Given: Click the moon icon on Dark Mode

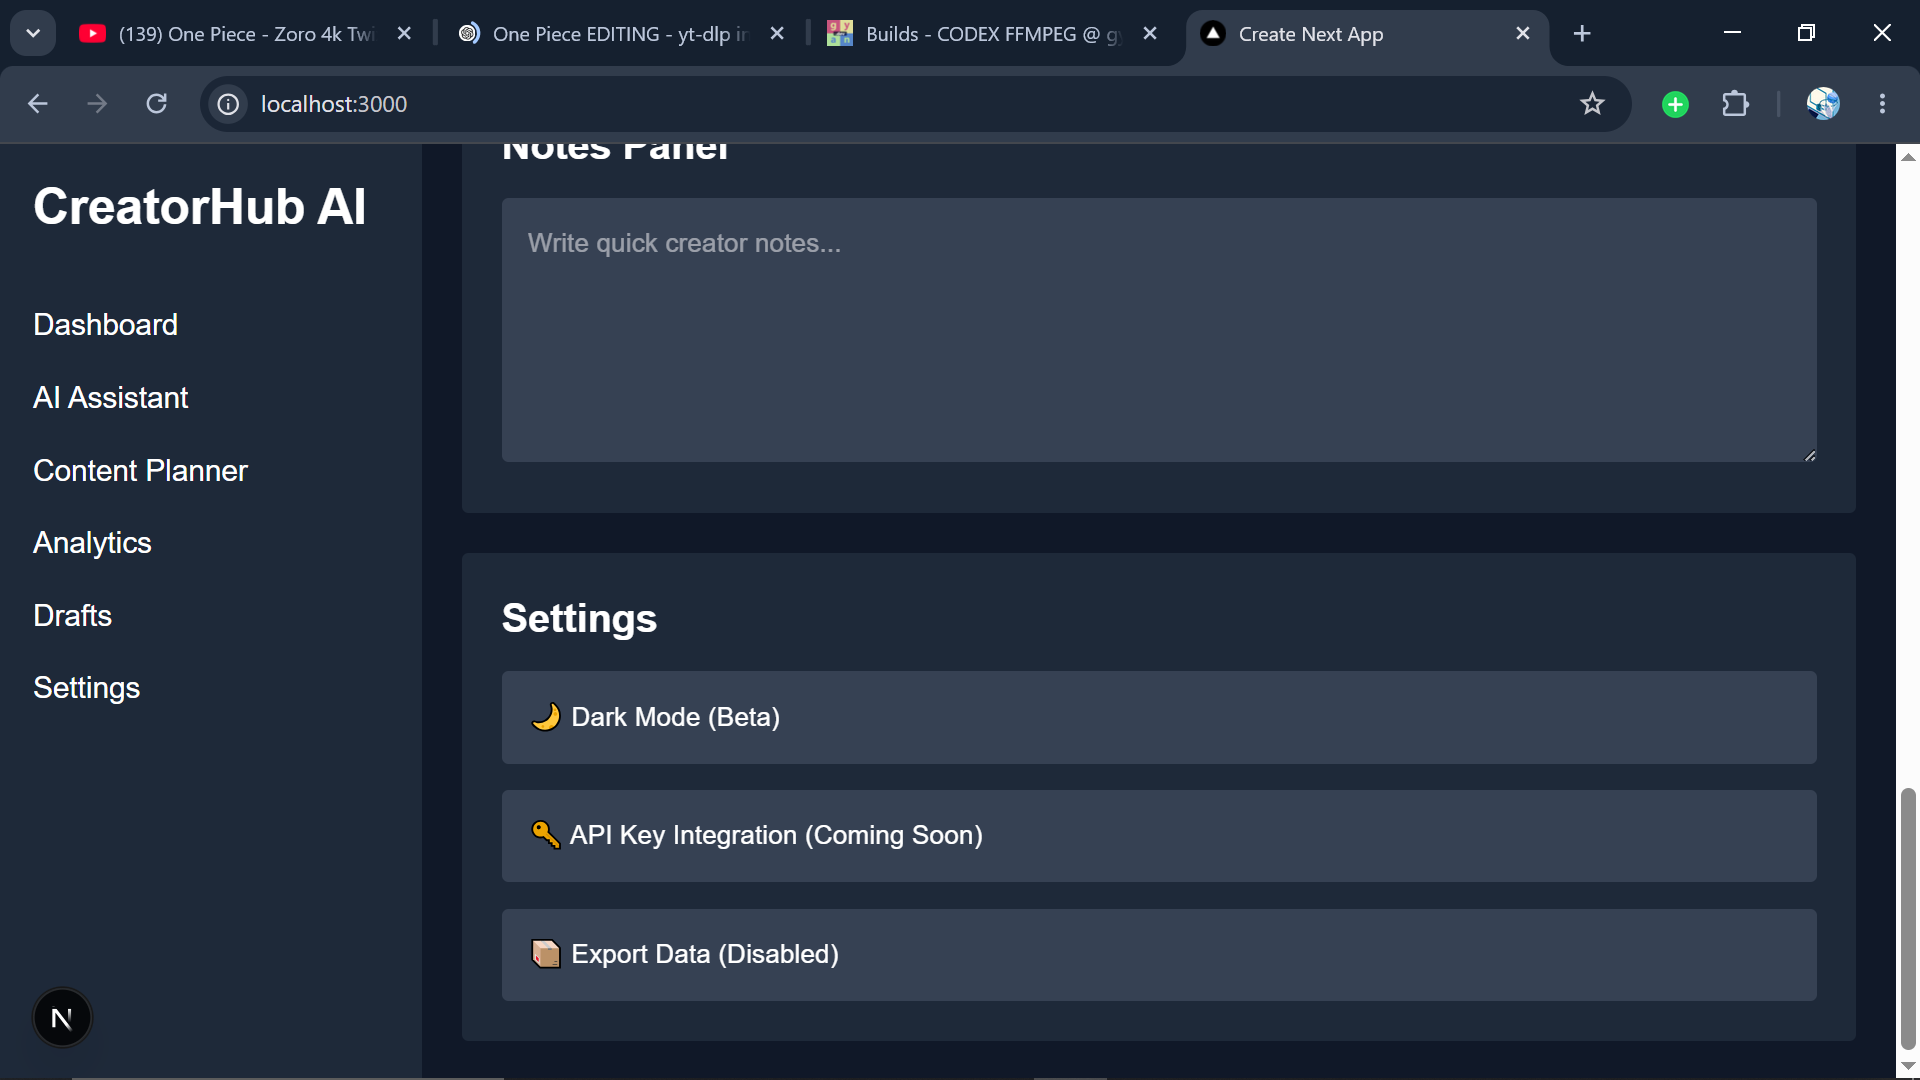Looking at the screenshot, I should click(546, 717).
